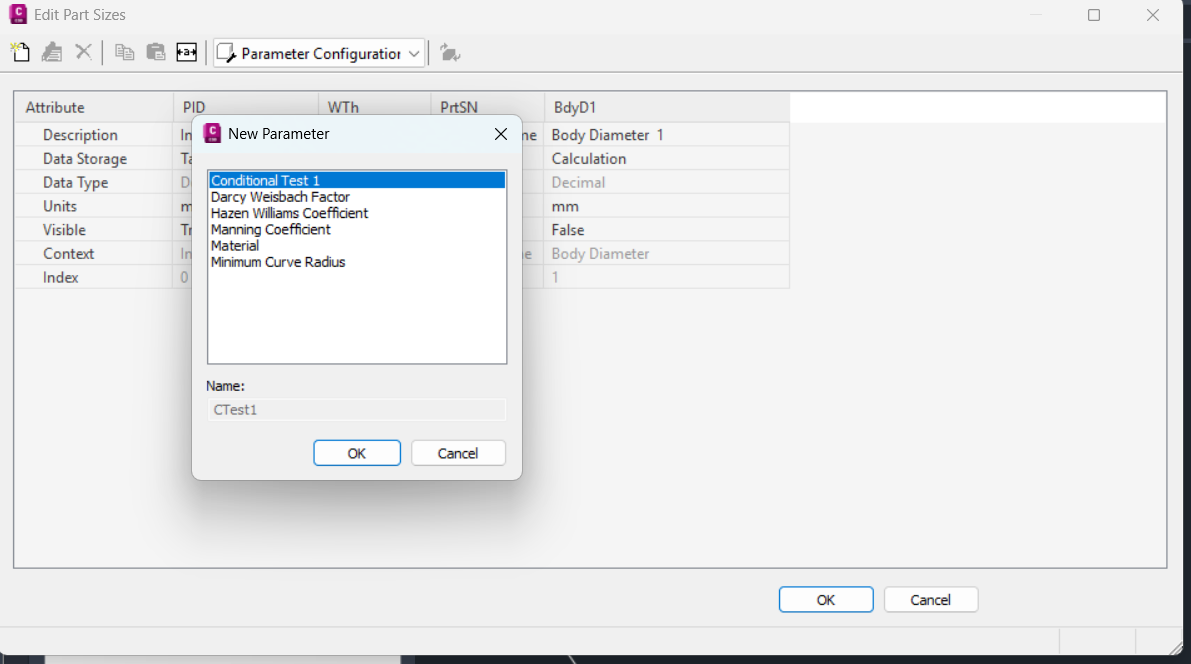Select Material parameter in list
Viewport: 1191px width, 664px height.
tap(356, 246)
